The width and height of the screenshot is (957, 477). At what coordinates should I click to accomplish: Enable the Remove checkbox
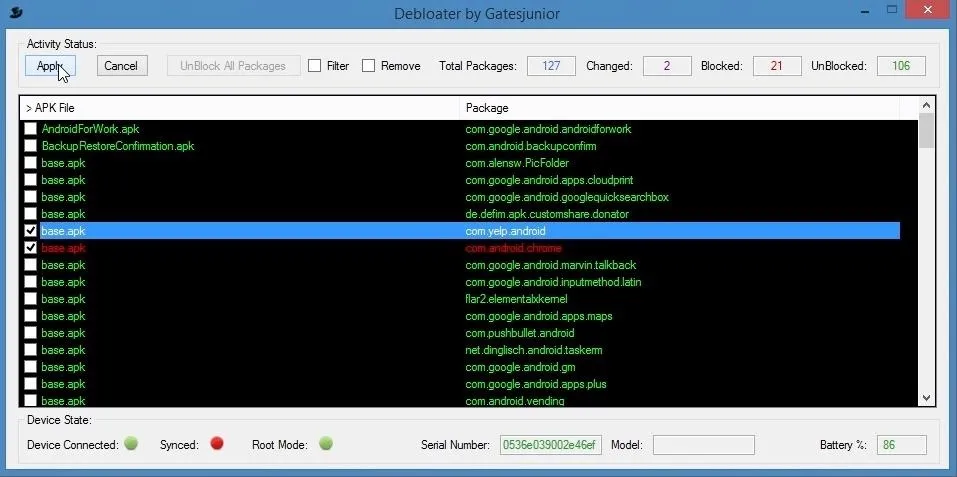(x=368, y=66)
